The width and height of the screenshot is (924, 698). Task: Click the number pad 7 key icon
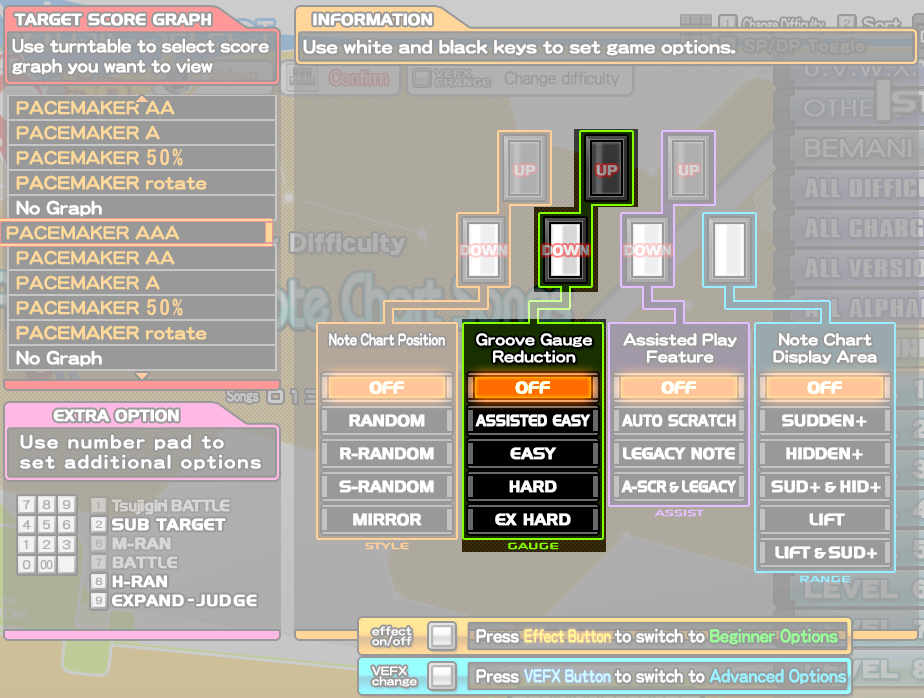click(27, 505)
